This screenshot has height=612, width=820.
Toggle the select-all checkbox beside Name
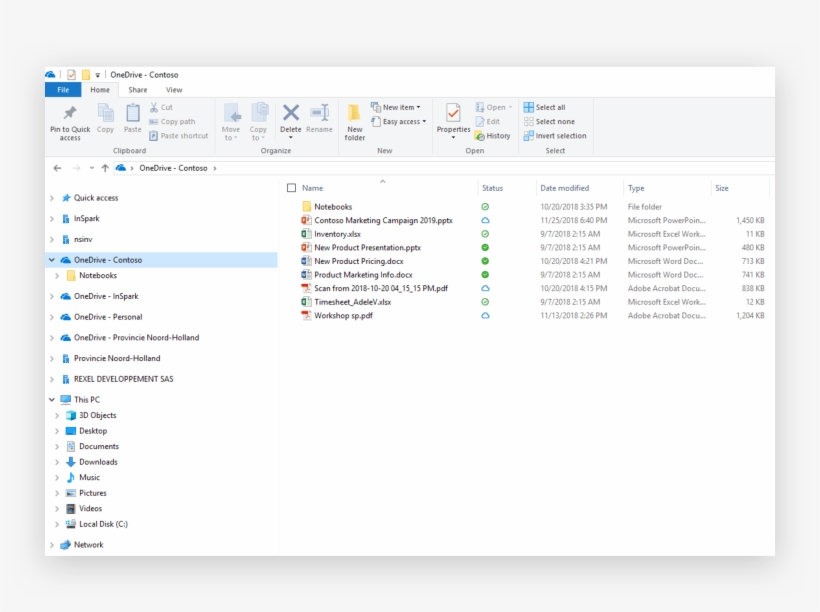pyautogui.click(x=291, y=188)
